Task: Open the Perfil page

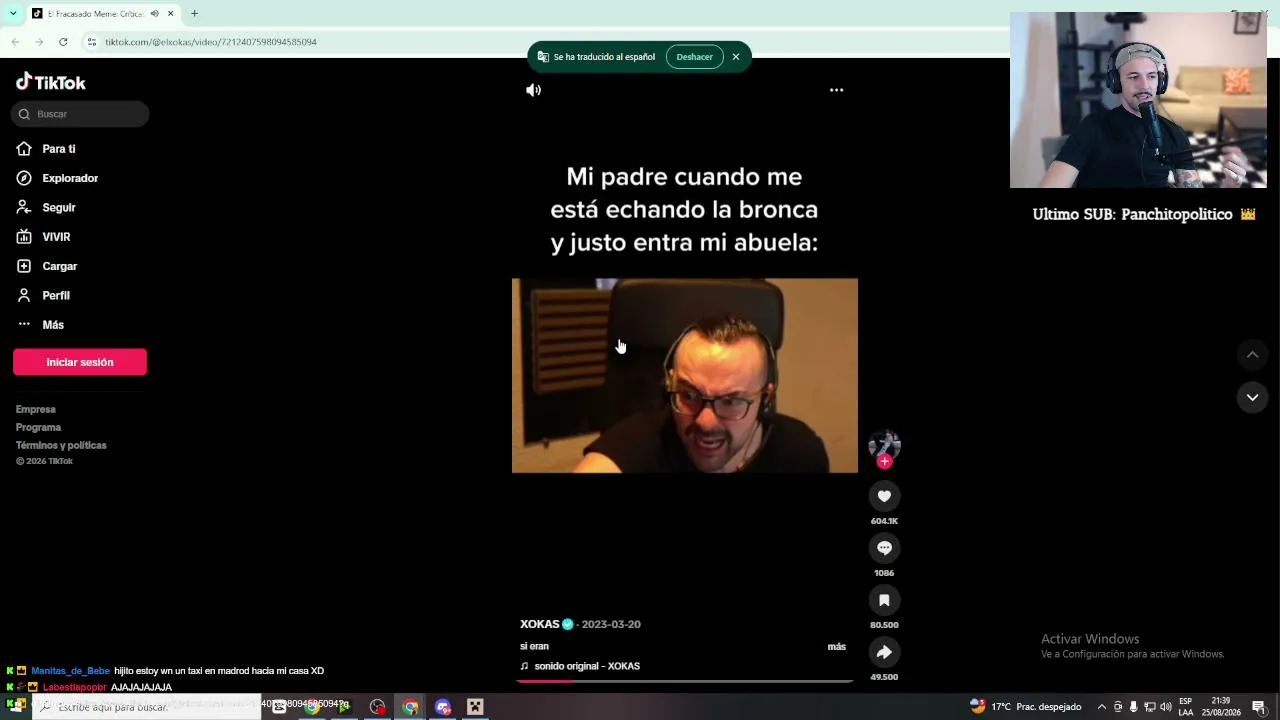Action: (43, 295)
